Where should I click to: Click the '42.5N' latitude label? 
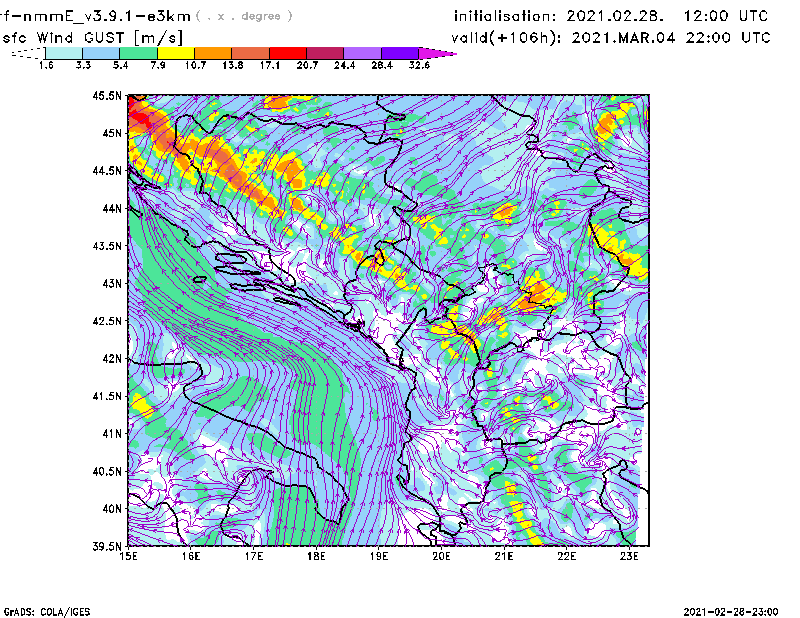tap(107, 321)
